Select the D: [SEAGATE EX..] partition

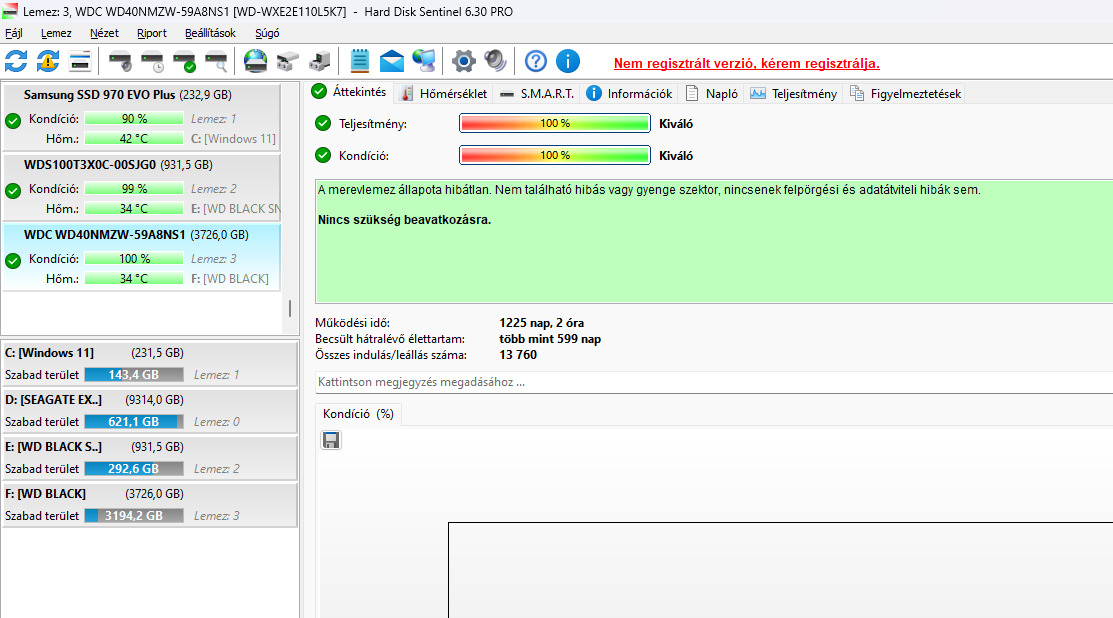pos(149,411)
